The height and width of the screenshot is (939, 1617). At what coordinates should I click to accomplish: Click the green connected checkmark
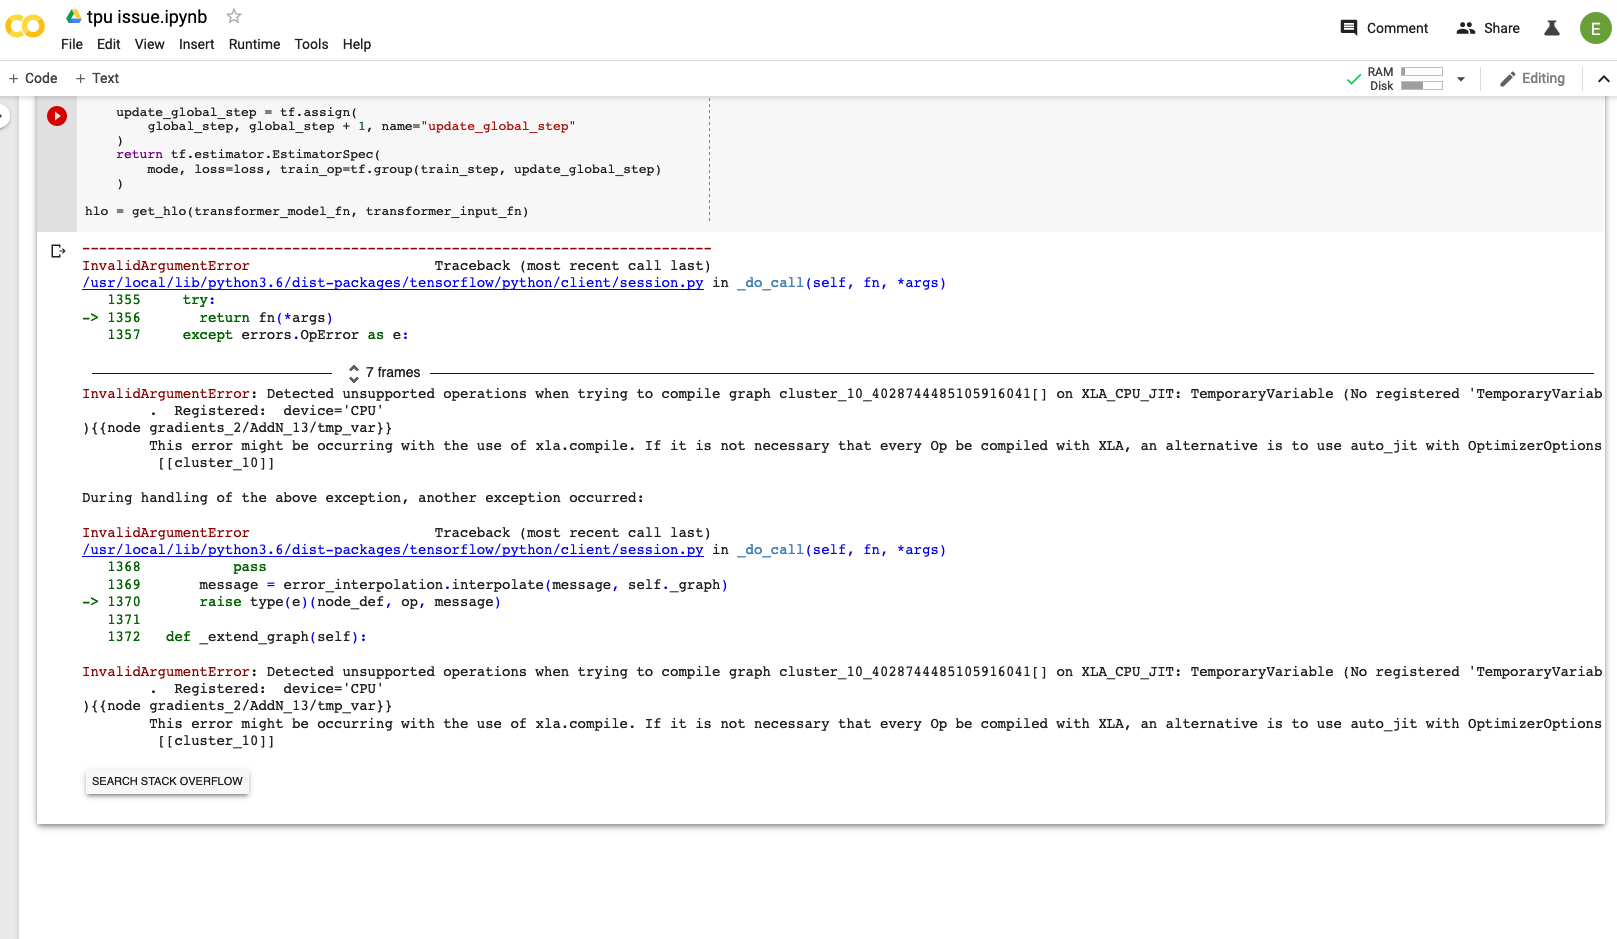coord(1352,77)
